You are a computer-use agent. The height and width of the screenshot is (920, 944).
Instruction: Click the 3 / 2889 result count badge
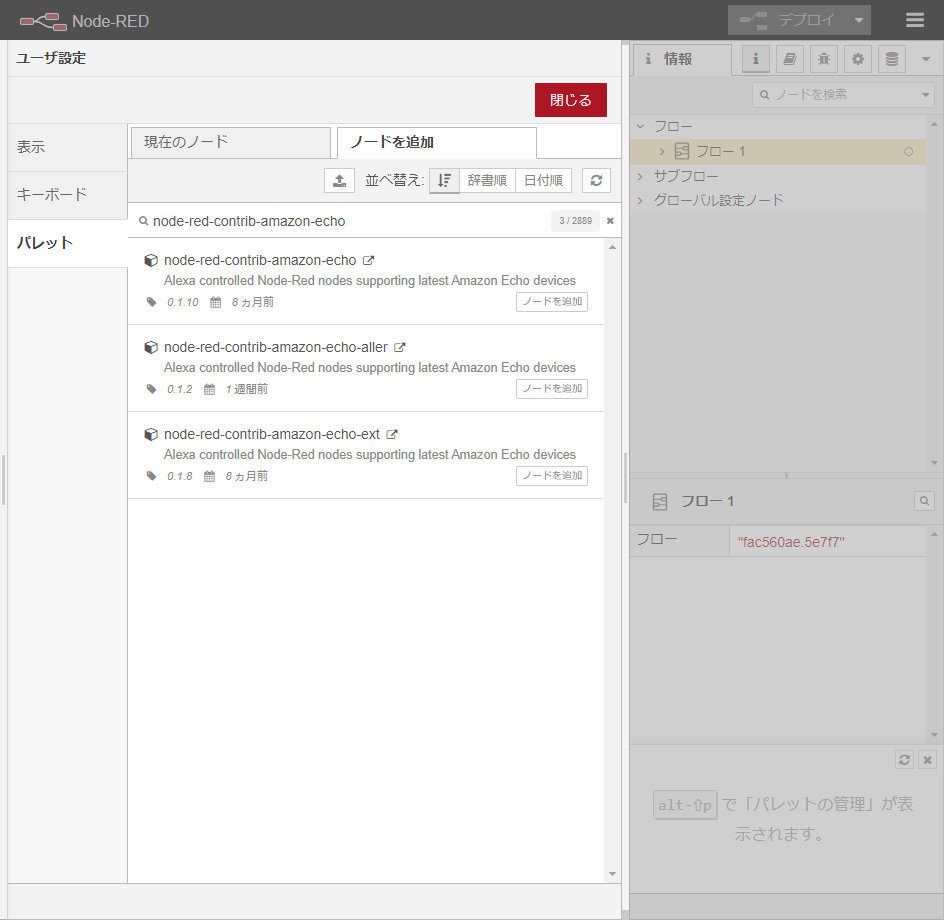(576, 221)
